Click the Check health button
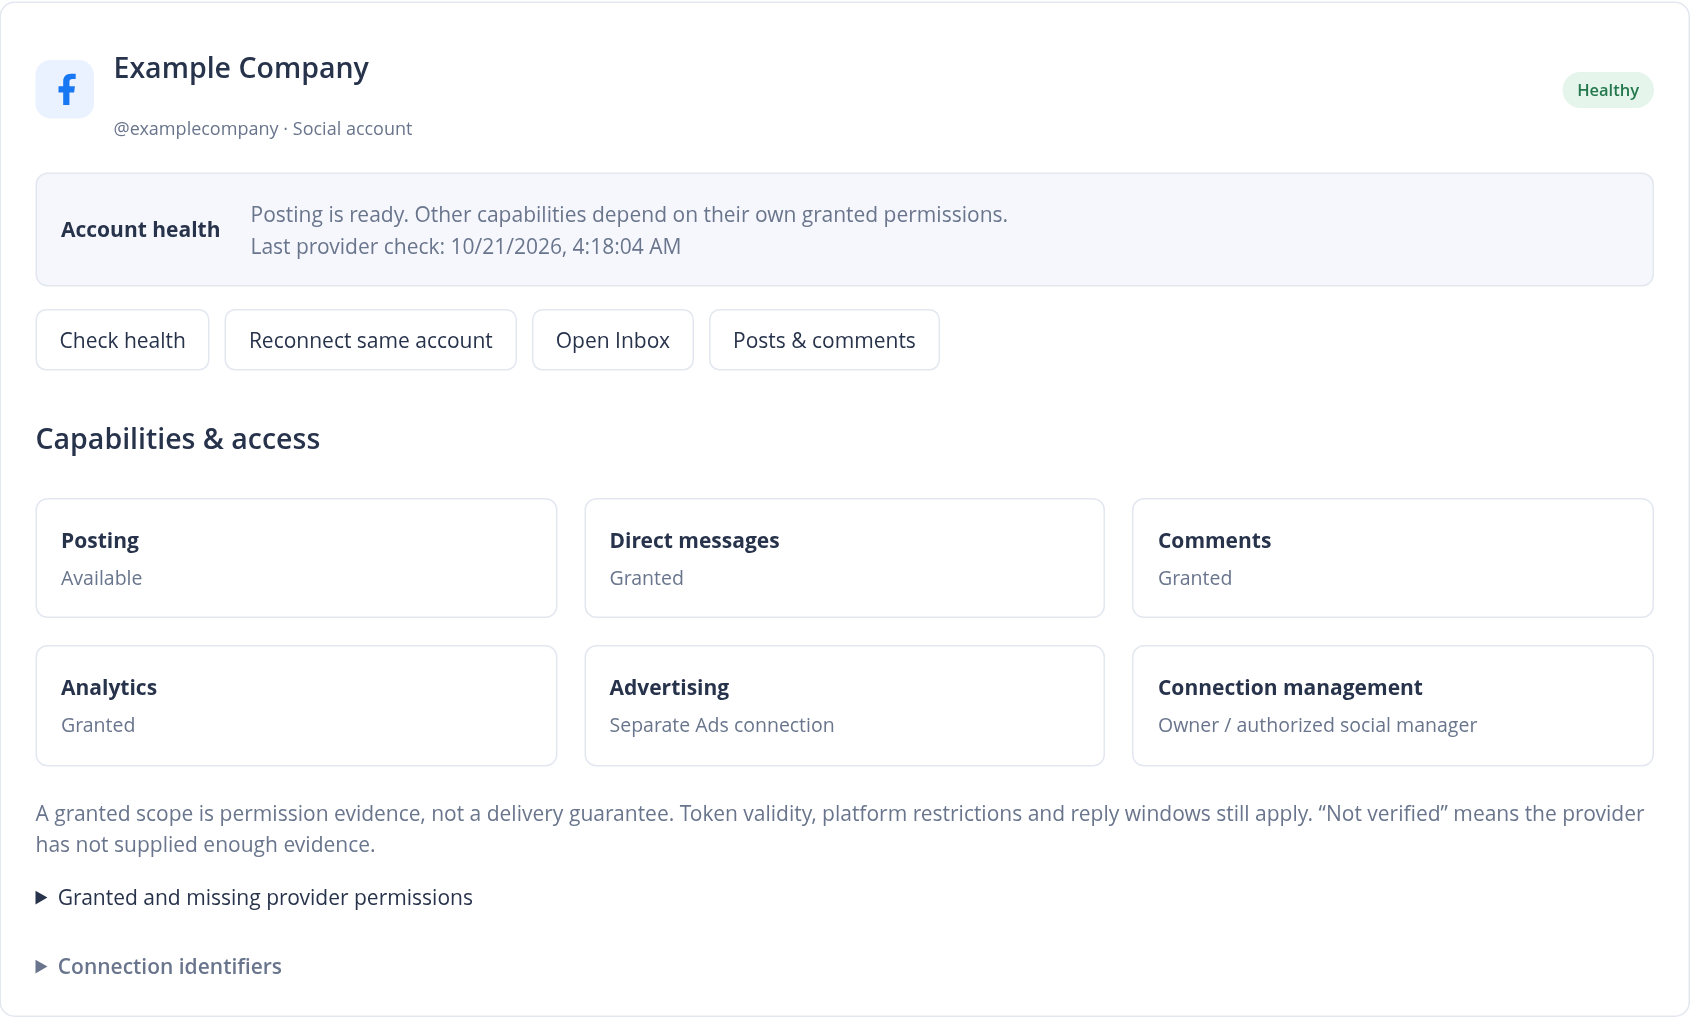The height and width of the screenshot is (1017, 1691). 122,340
